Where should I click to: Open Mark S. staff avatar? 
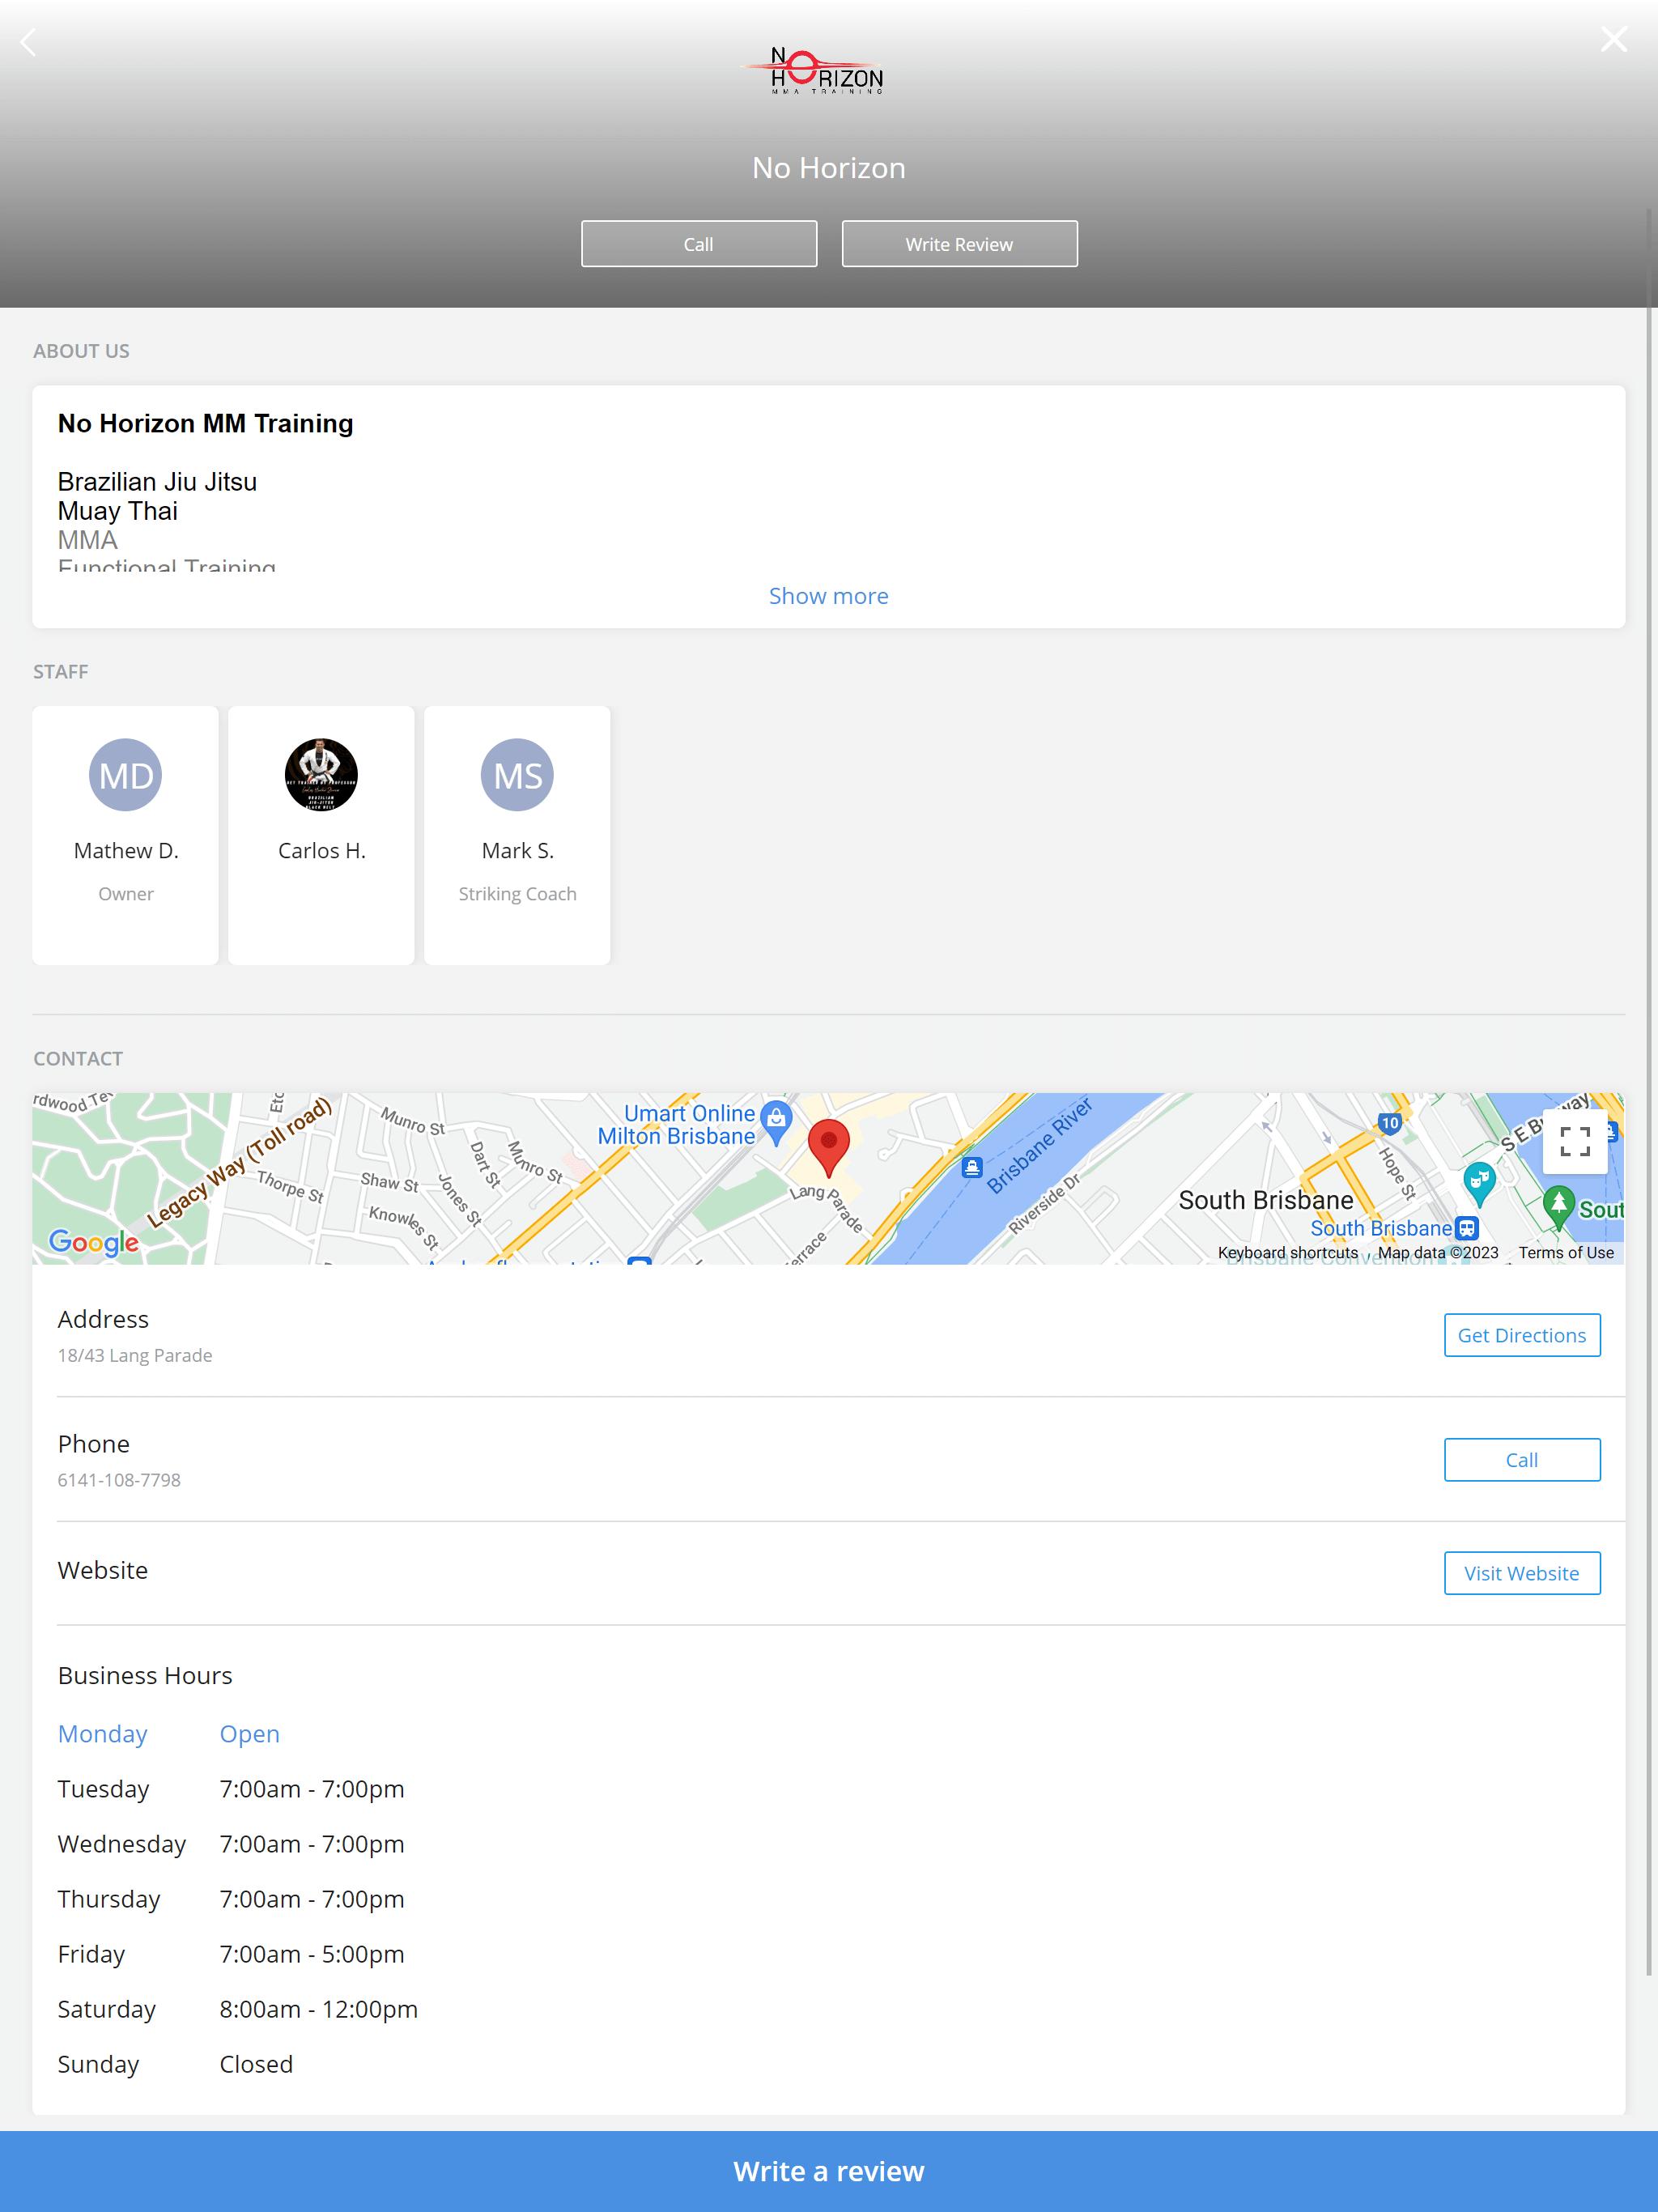[x=517, y=775]
